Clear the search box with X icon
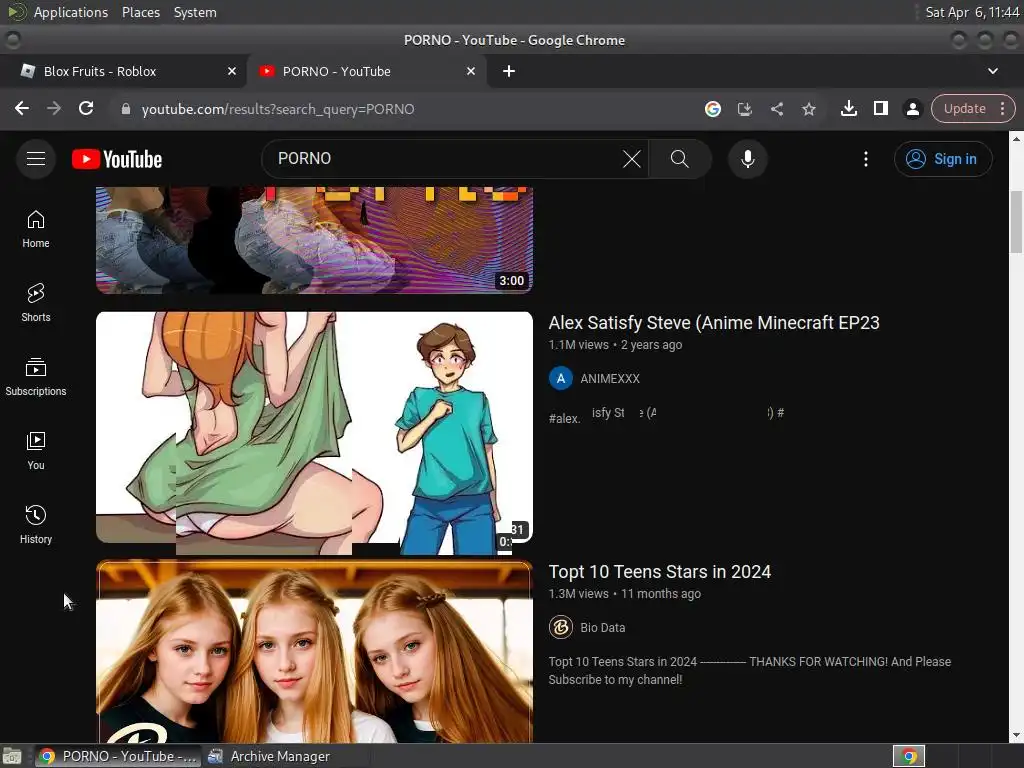 coord(631,159)
